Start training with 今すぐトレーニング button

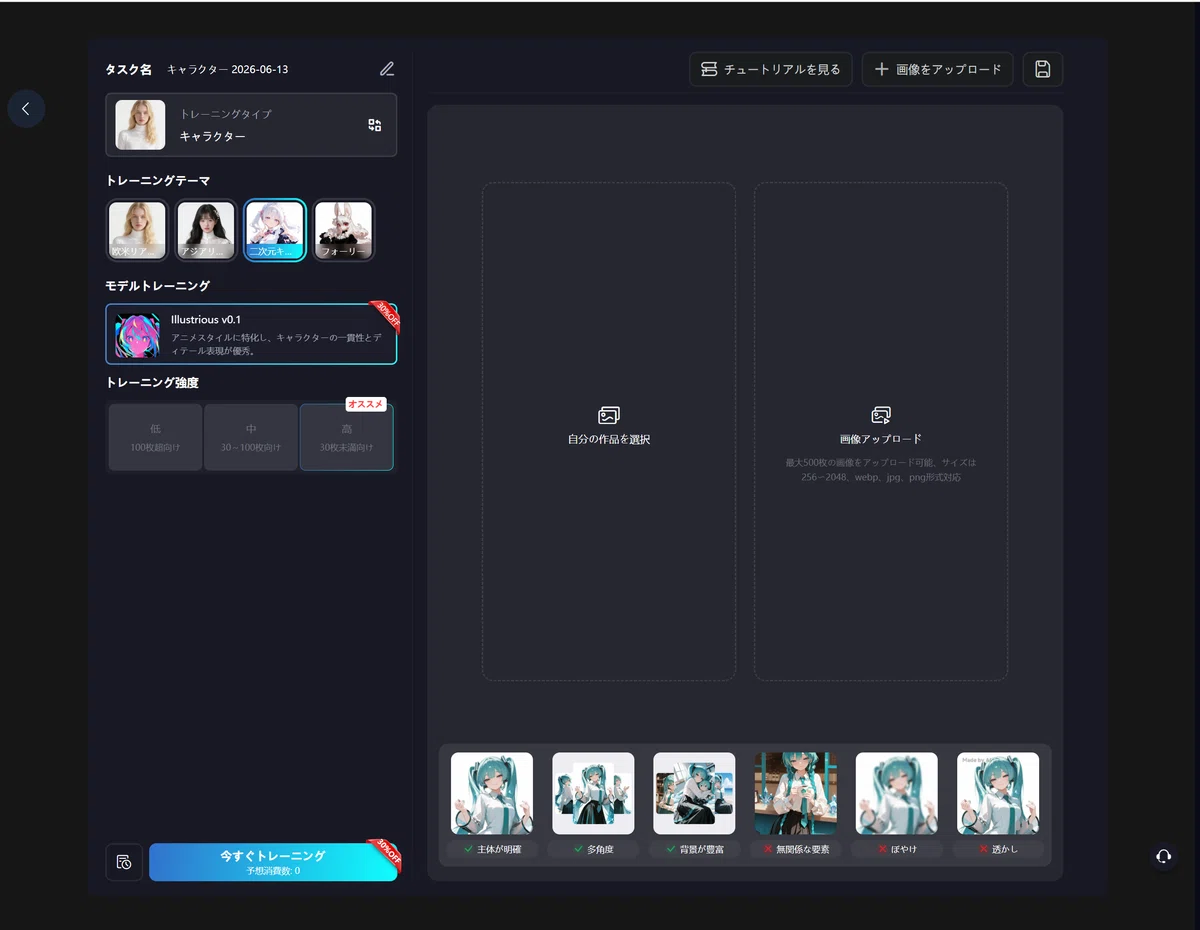[x=273, y=862]
